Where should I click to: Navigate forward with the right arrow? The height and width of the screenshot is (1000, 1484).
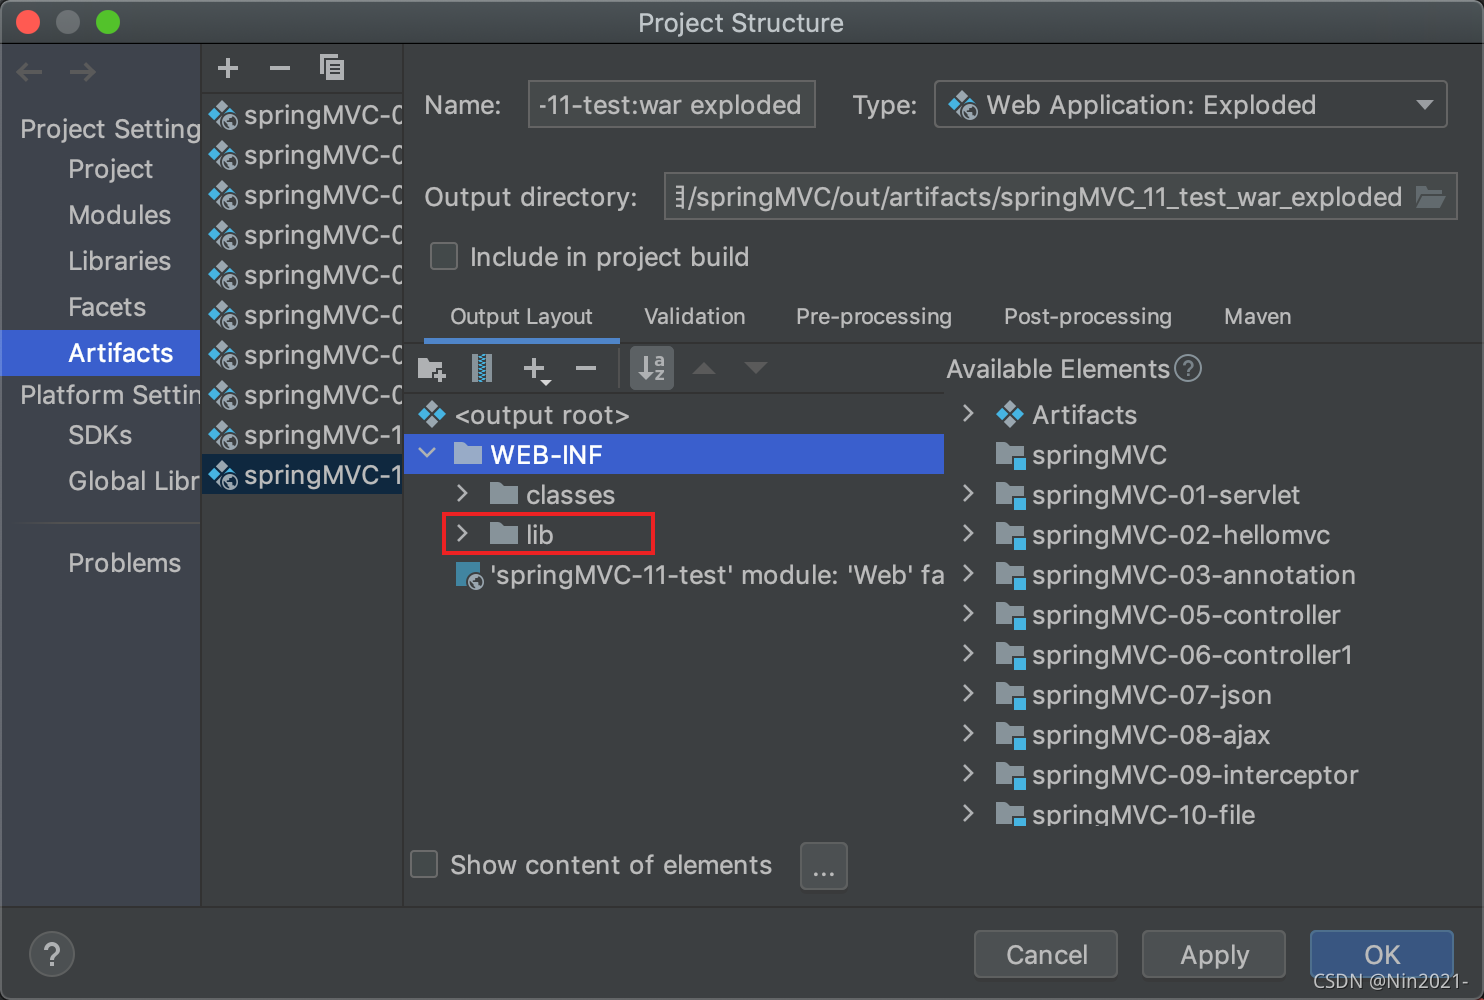83,72
